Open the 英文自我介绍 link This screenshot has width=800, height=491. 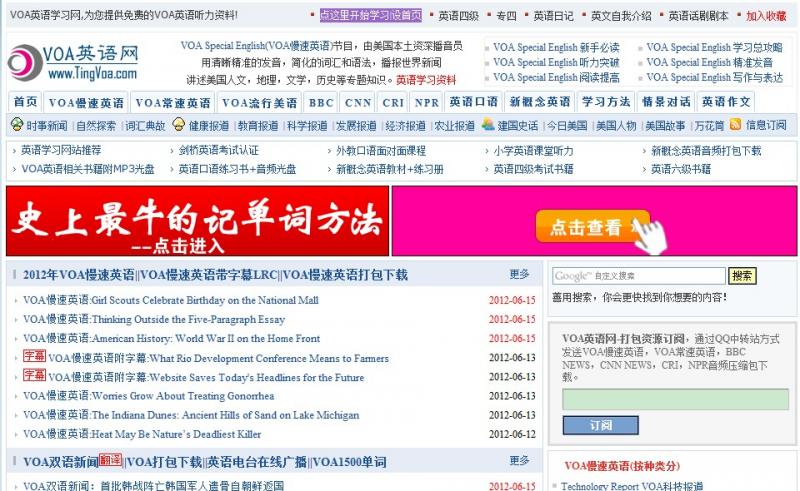621,16
